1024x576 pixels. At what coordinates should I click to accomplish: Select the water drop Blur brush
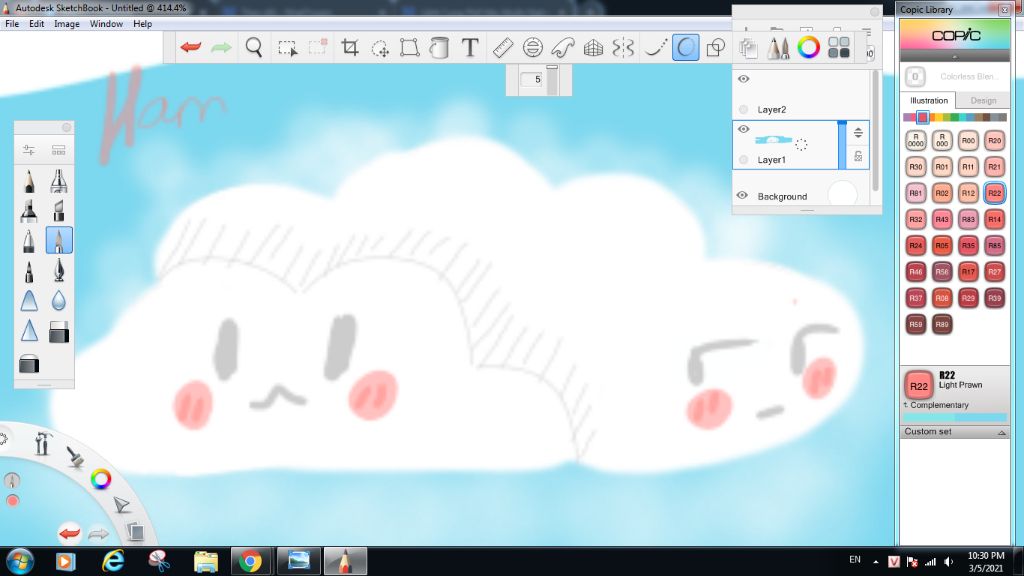(x=59, y=300)
